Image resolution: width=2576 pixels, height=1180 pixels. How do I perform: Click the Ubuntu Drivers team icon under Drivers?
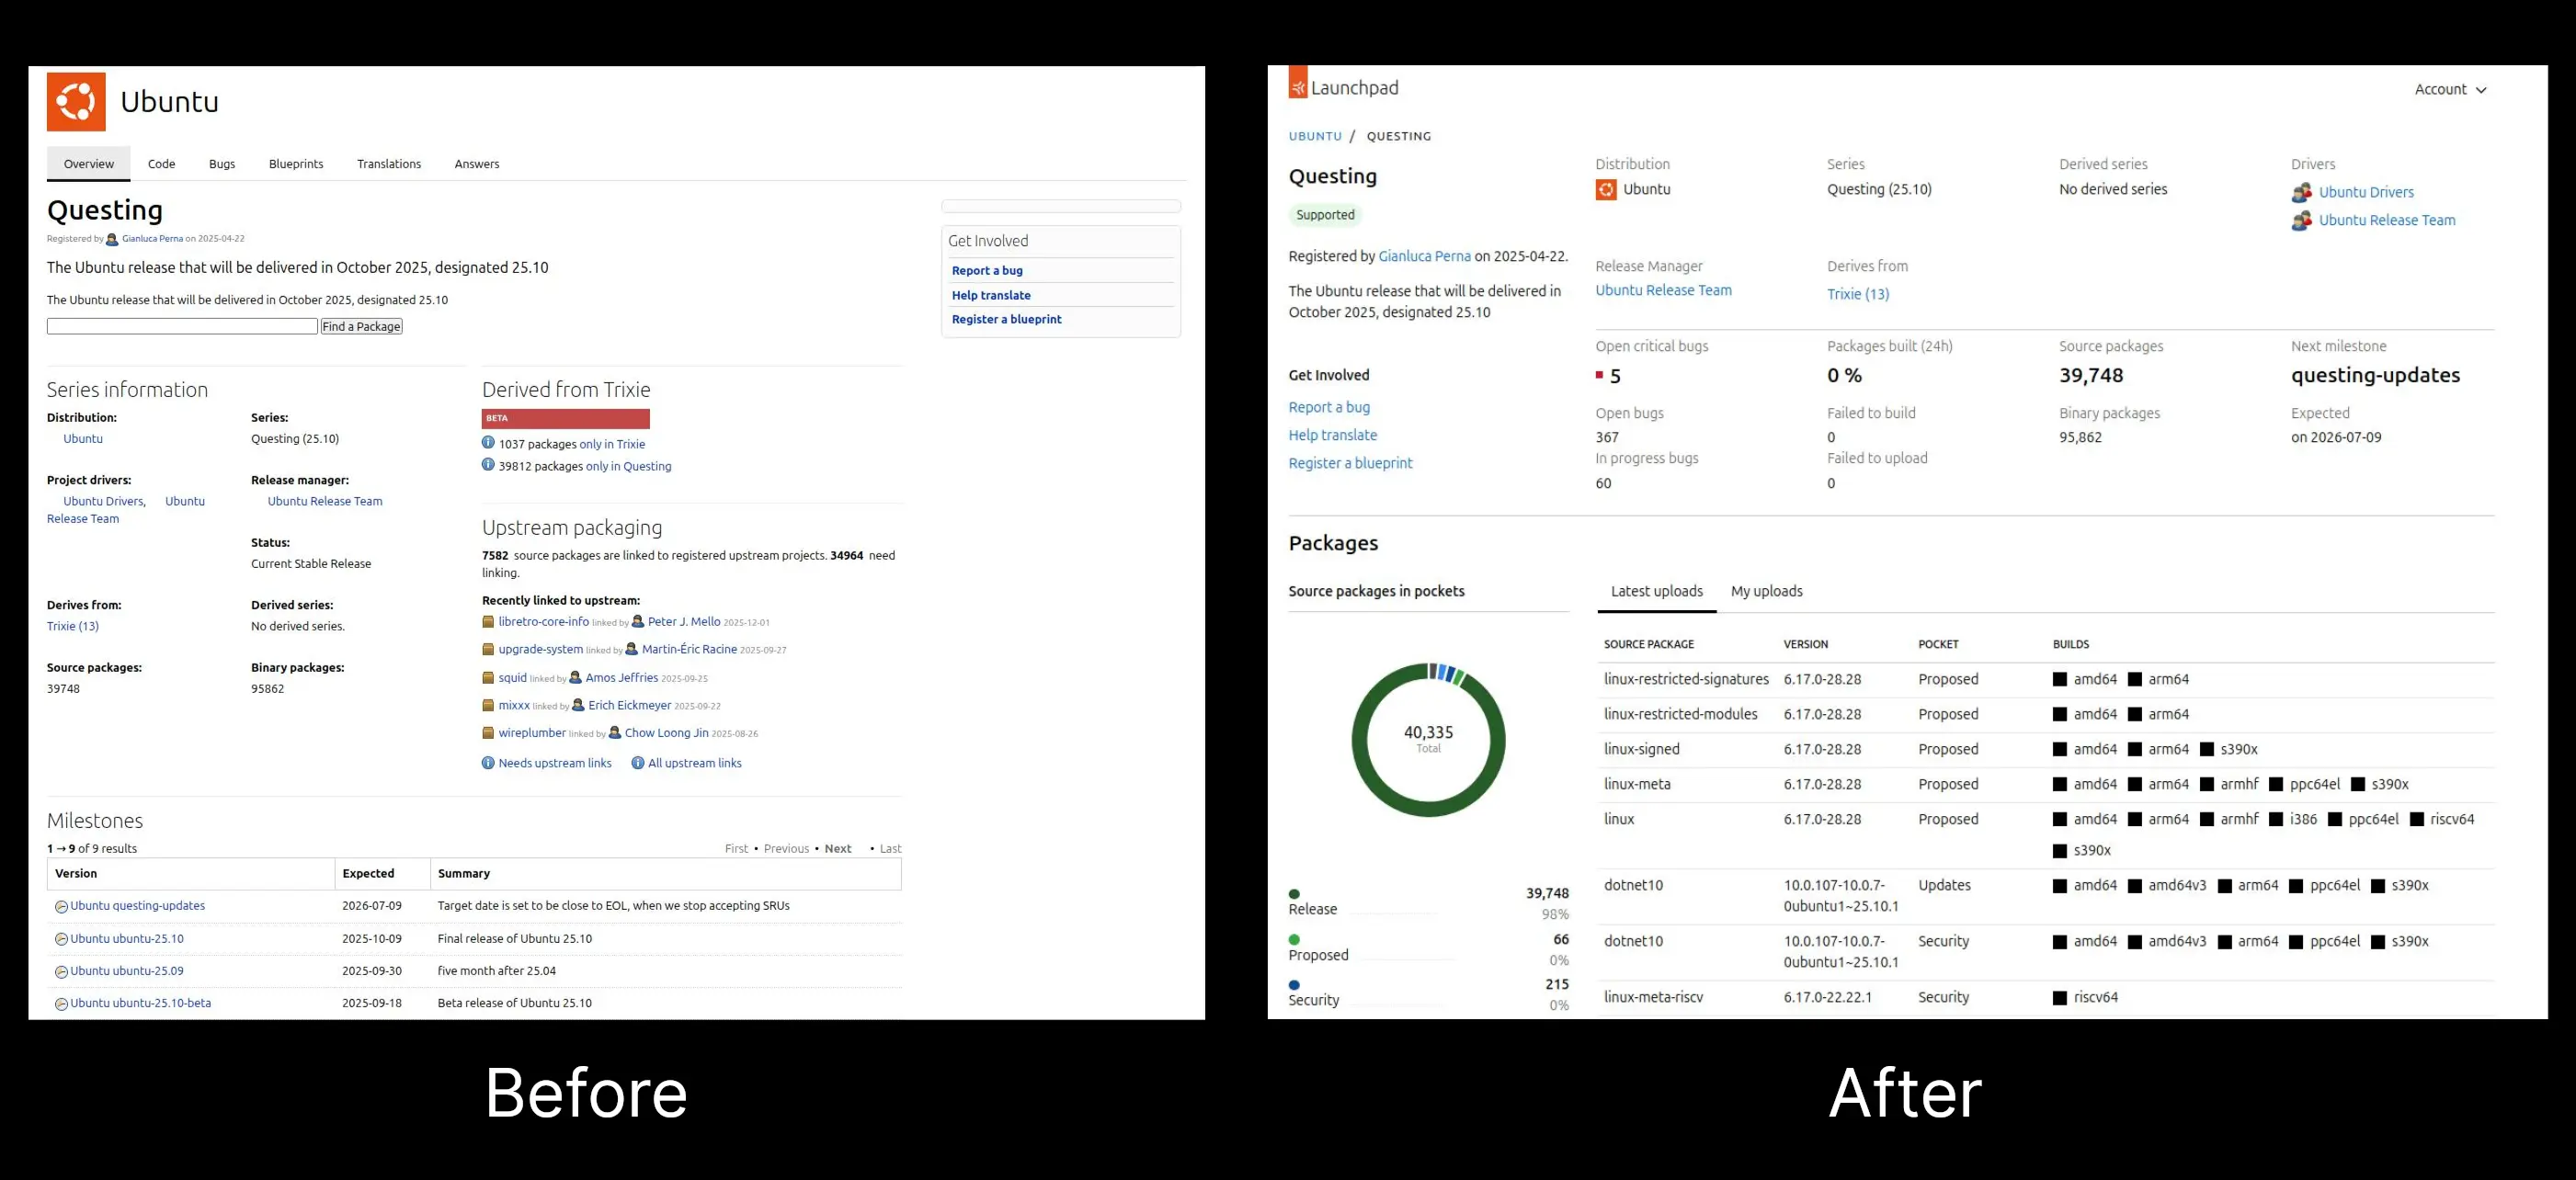[x=2300, y=192]
